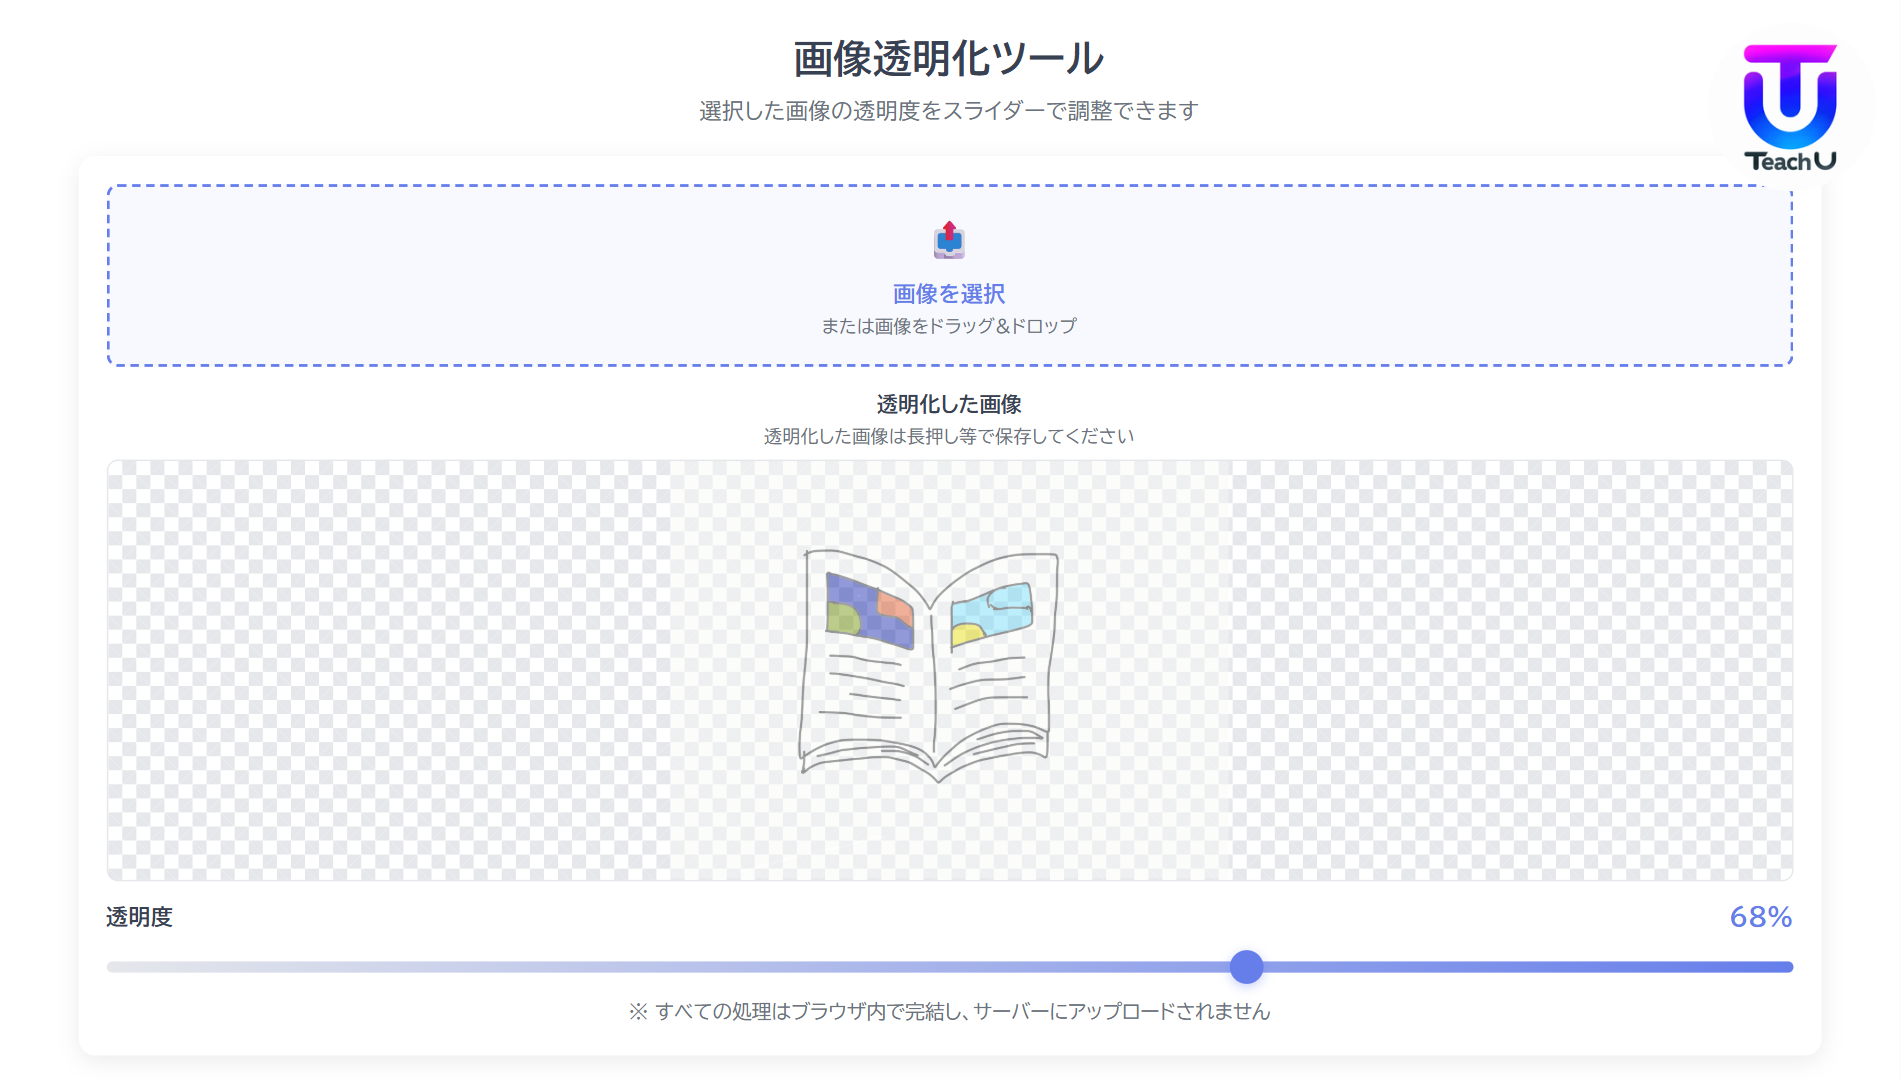Click the browser-privacy note below the slider
1901x1079 pixels.
tap(949, 1011)
